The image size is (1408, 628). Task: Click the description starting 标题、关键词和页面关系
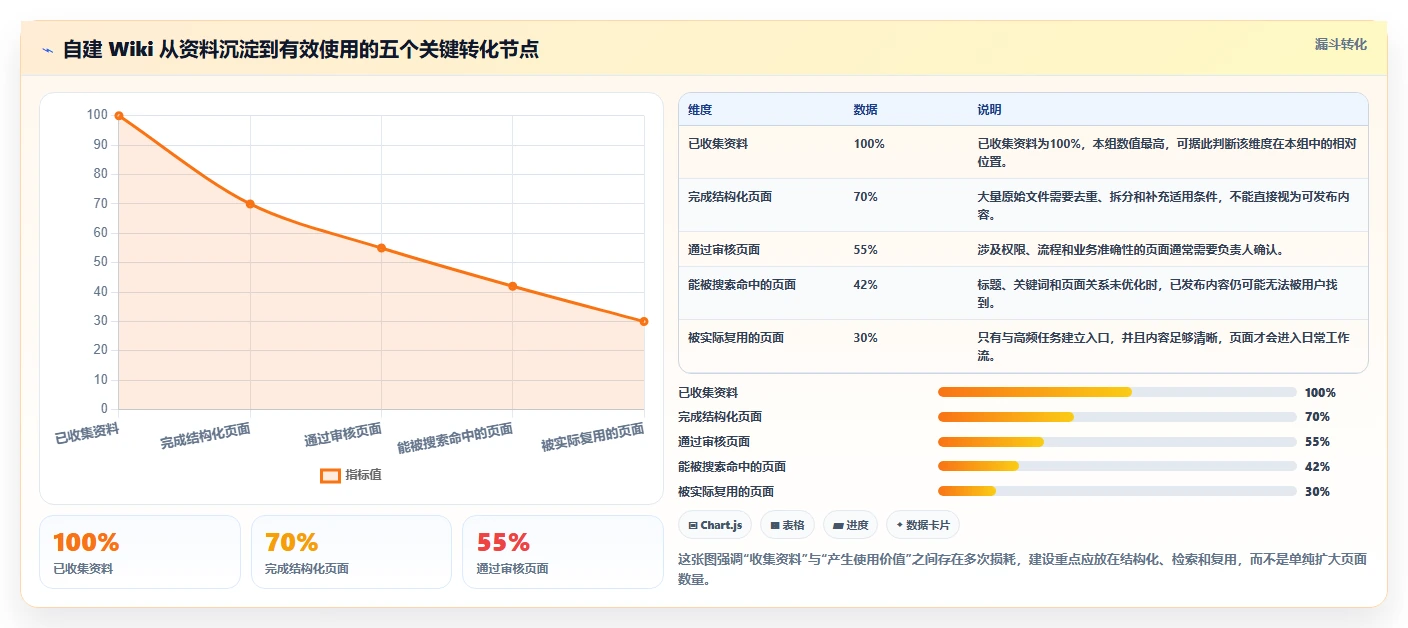[1157, 294]
